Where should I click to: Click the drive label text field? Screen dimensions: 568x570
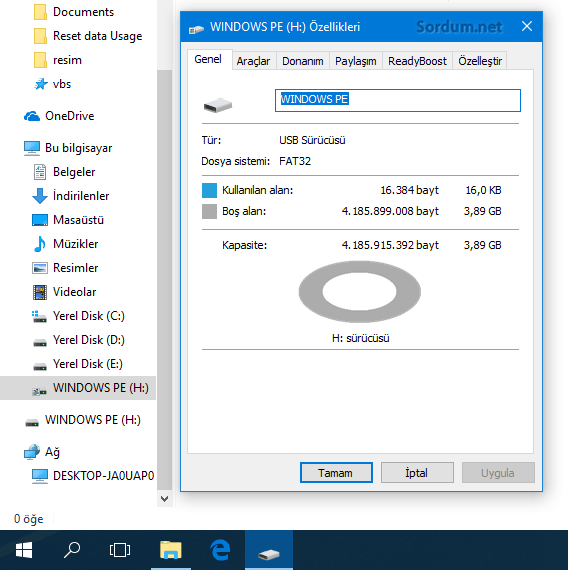398,100
